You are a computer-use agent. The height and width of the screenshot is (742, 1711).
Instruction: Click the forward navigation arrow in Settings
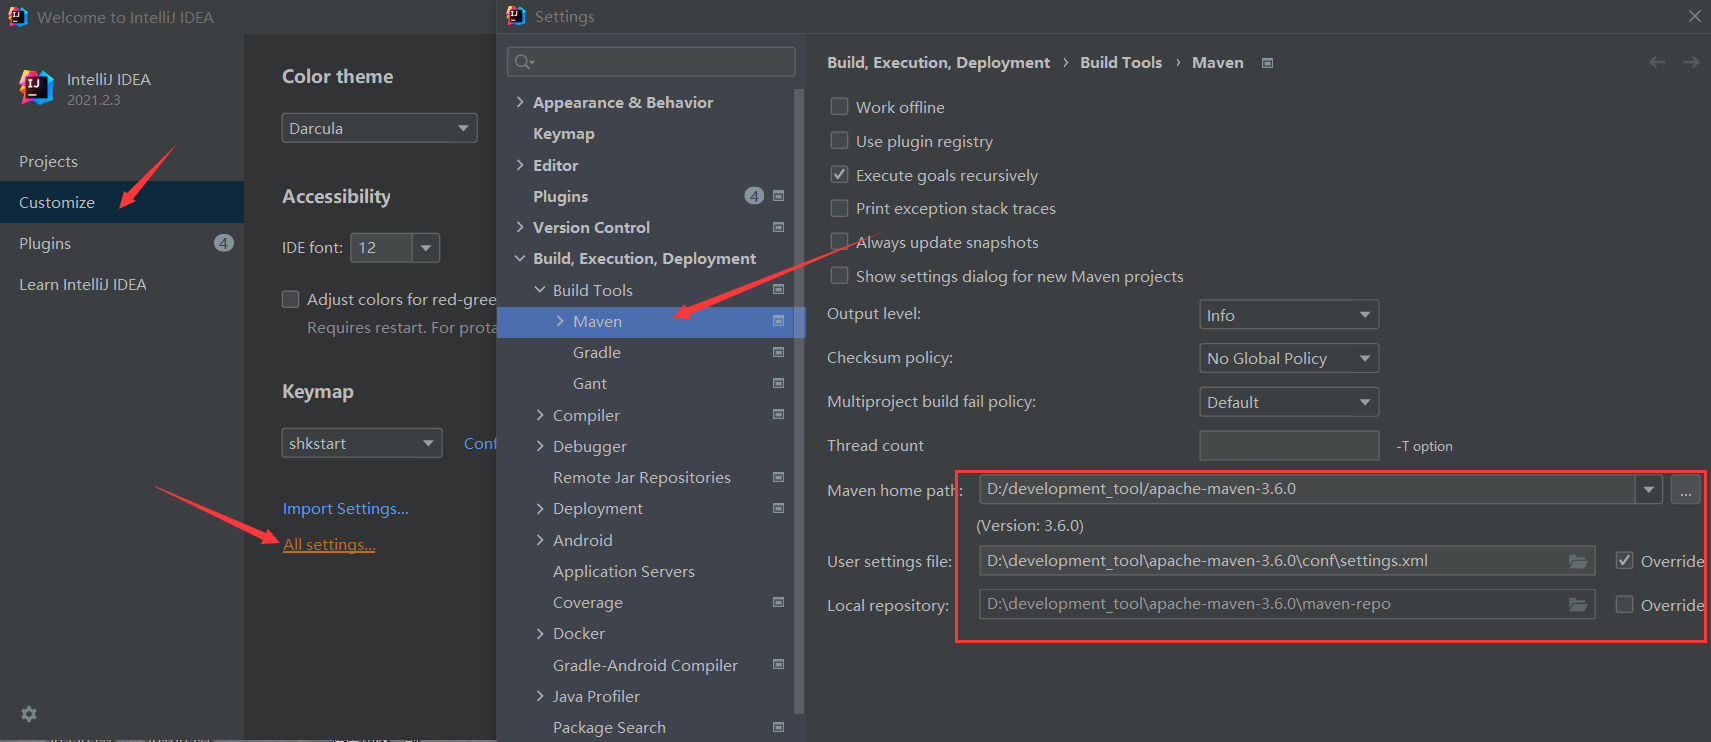pyautogui.click(x=1691, y=62)
